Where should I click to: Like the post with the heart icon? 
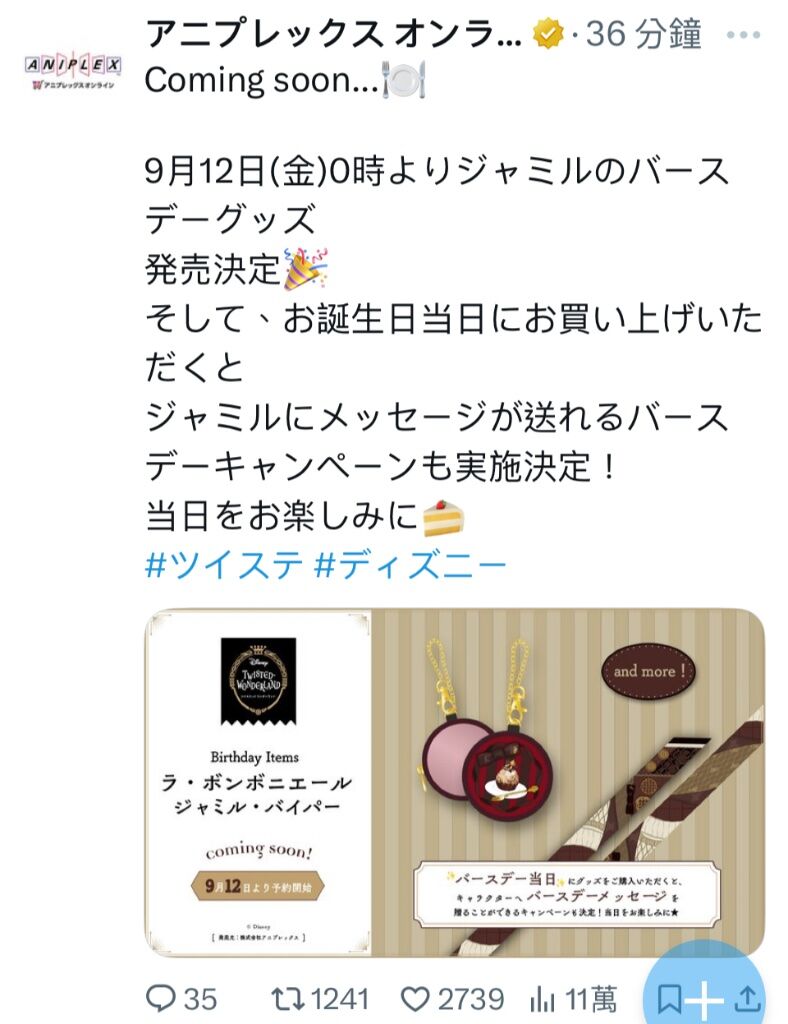click(415, 999)
